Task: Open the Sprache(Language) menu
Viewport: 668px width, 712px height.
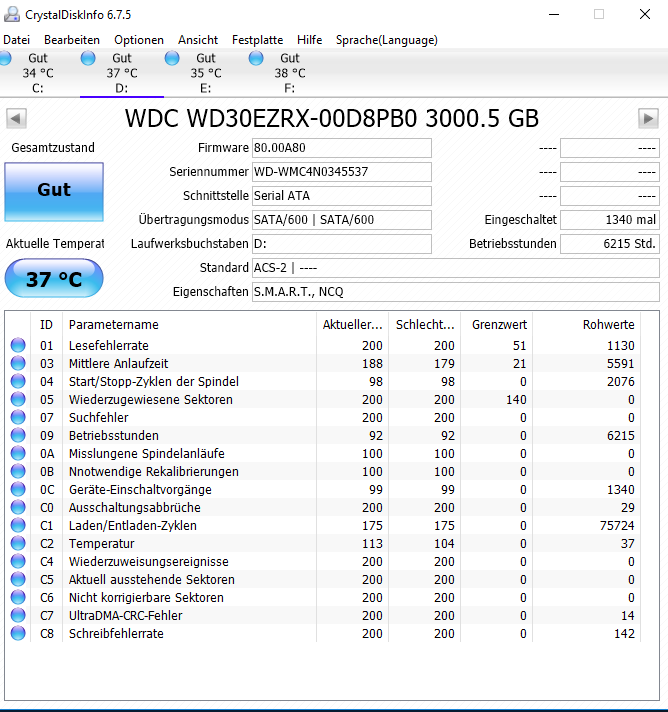Action: [387, 40]
